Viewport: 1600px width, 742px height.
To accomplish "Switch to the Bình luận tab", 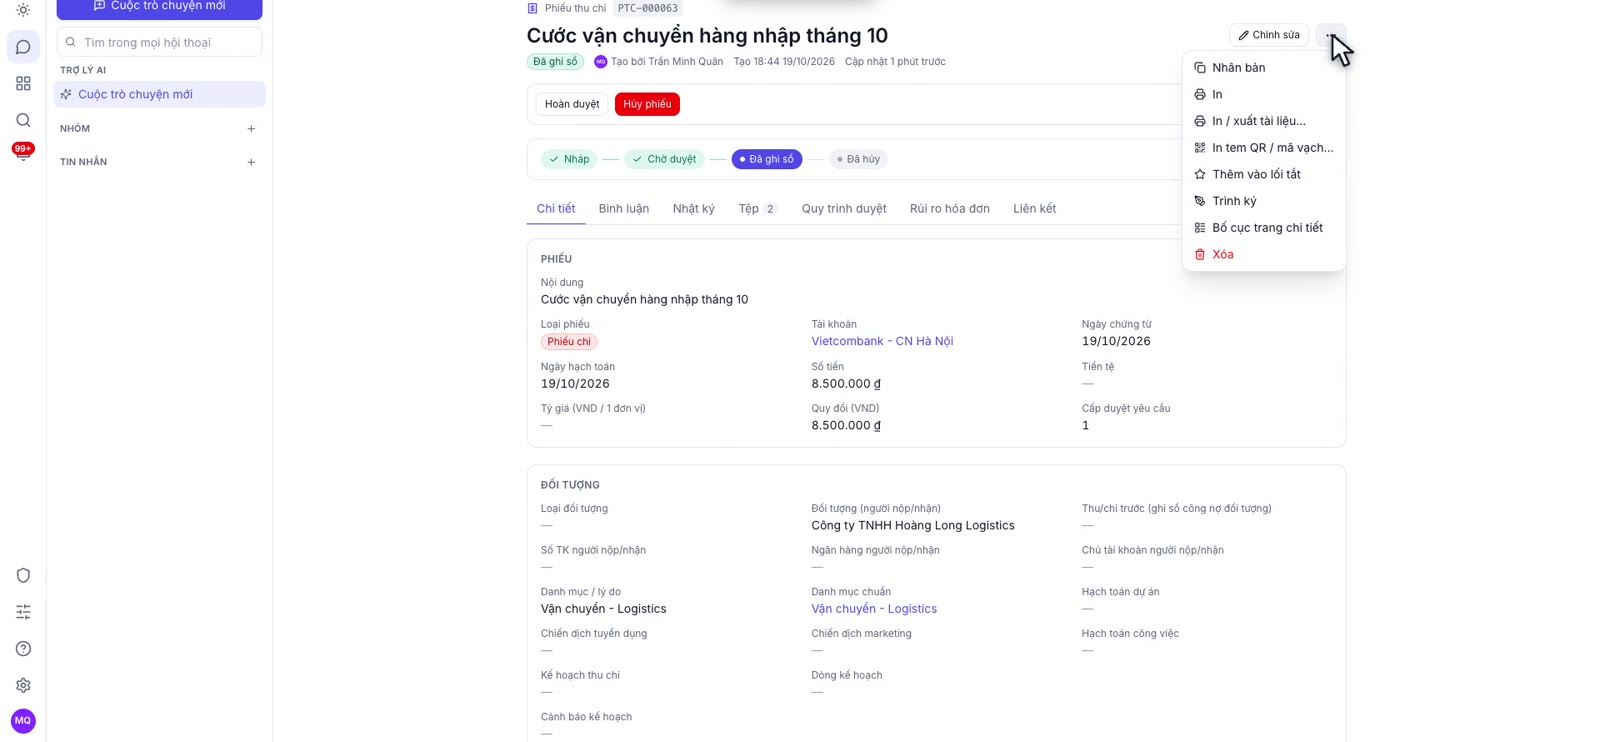I will pos(624,209).
